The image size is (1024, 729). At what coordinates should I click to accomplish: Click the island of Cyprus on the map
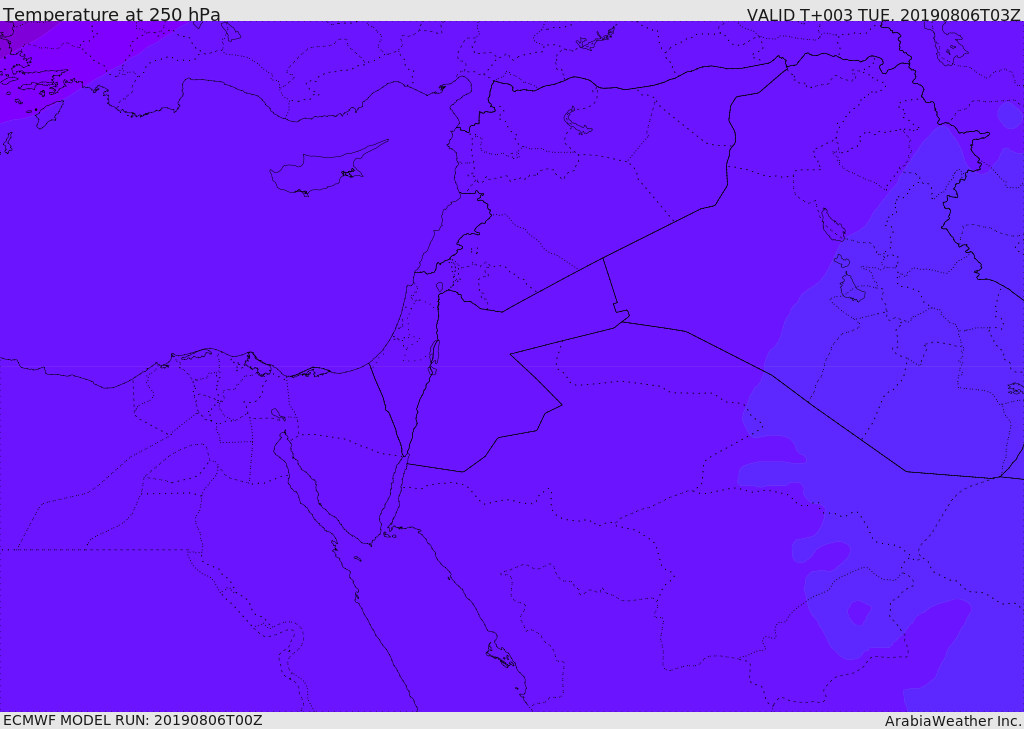[320, 171]
